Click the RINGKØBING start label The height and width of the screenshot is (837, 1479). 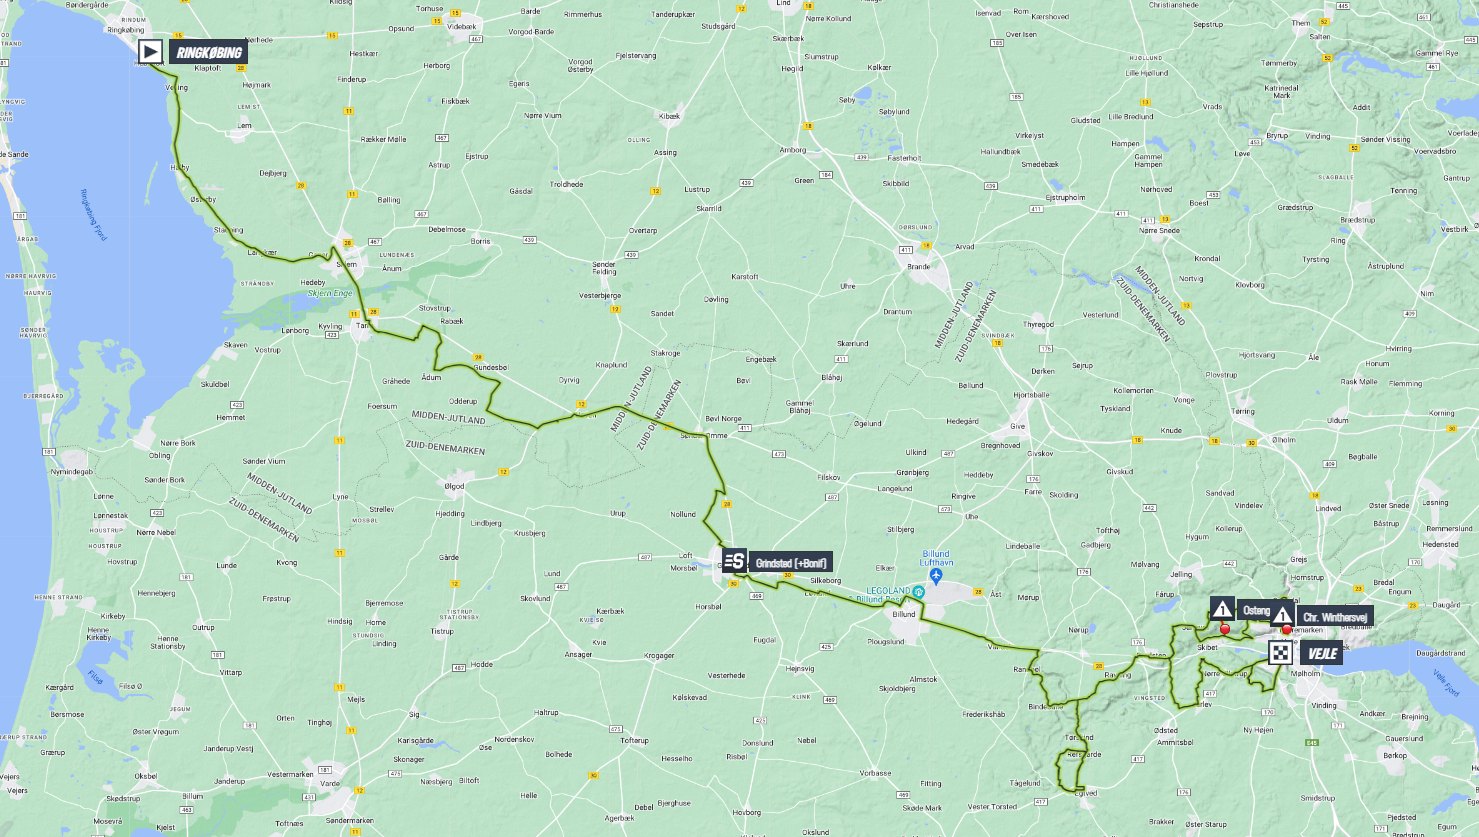(x=208, y=52)
